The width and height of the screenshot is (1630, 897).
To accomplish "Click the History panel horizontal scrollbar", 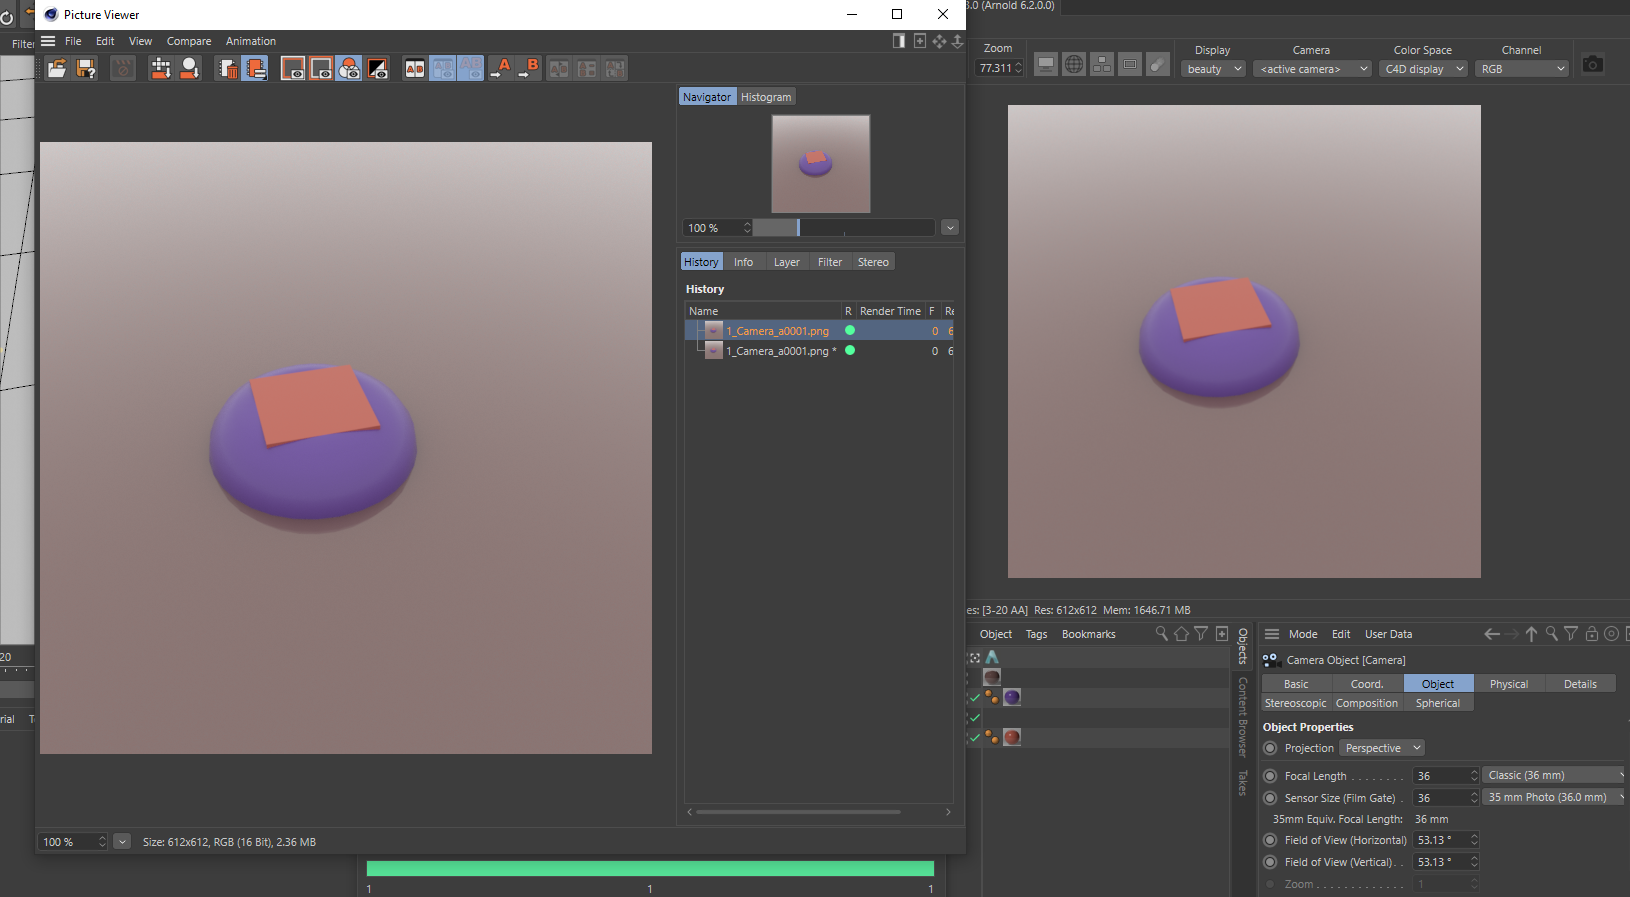I will (798, 812).
